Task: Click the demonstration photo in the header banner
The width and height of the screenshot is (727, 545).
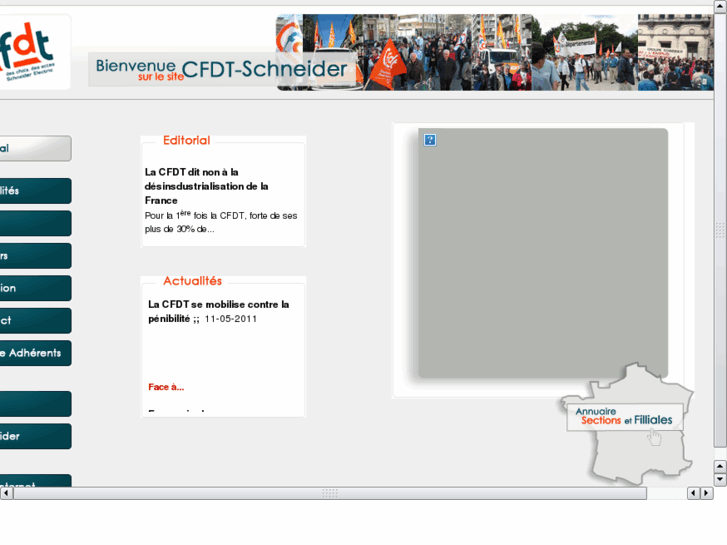Action: [x=495, y=52]
